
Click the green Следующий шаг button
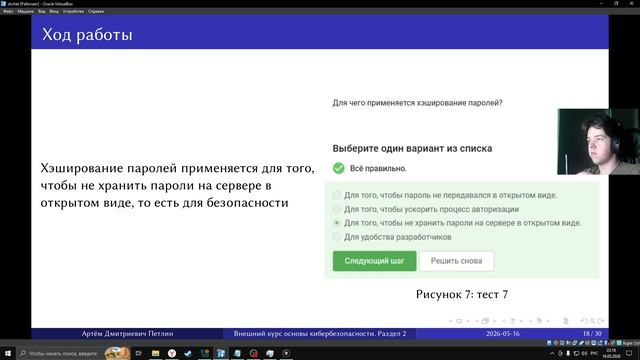pos(374,261)
